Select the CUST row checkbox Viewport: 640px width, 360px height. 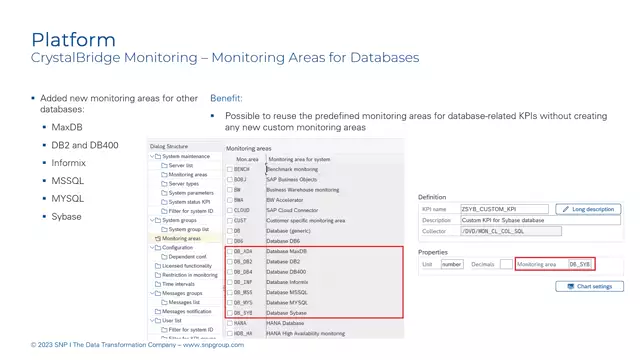(x=230, y=220)
